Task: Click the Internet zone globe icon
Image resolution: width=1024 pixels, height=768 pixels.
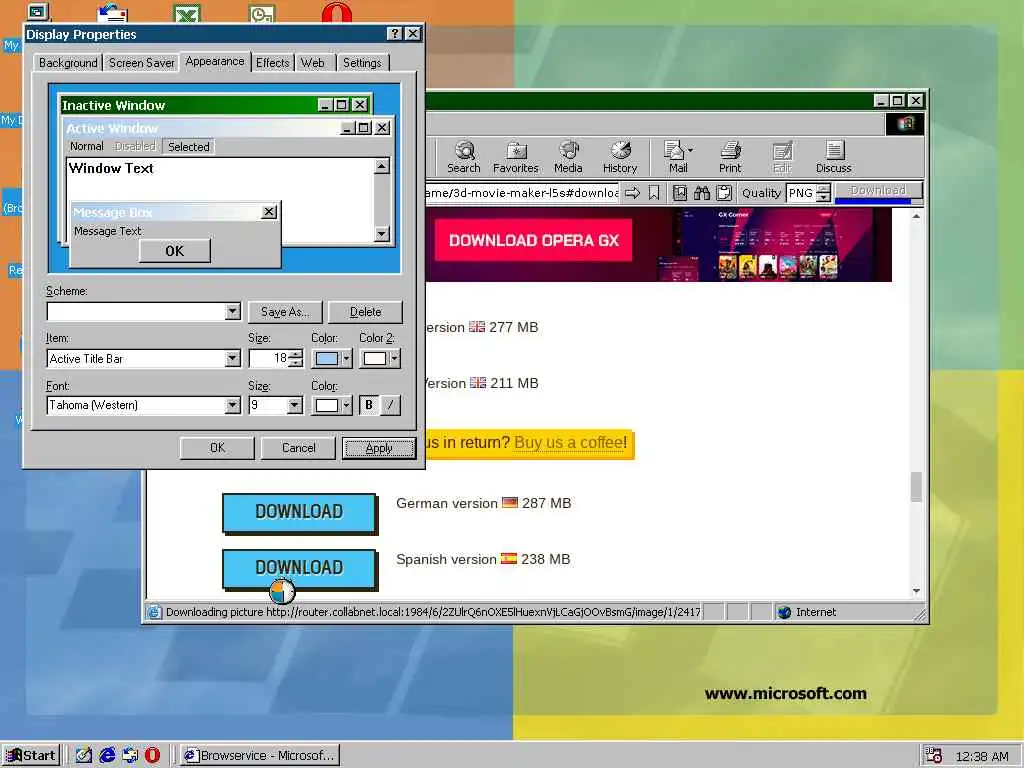Action: click(784, 612)
